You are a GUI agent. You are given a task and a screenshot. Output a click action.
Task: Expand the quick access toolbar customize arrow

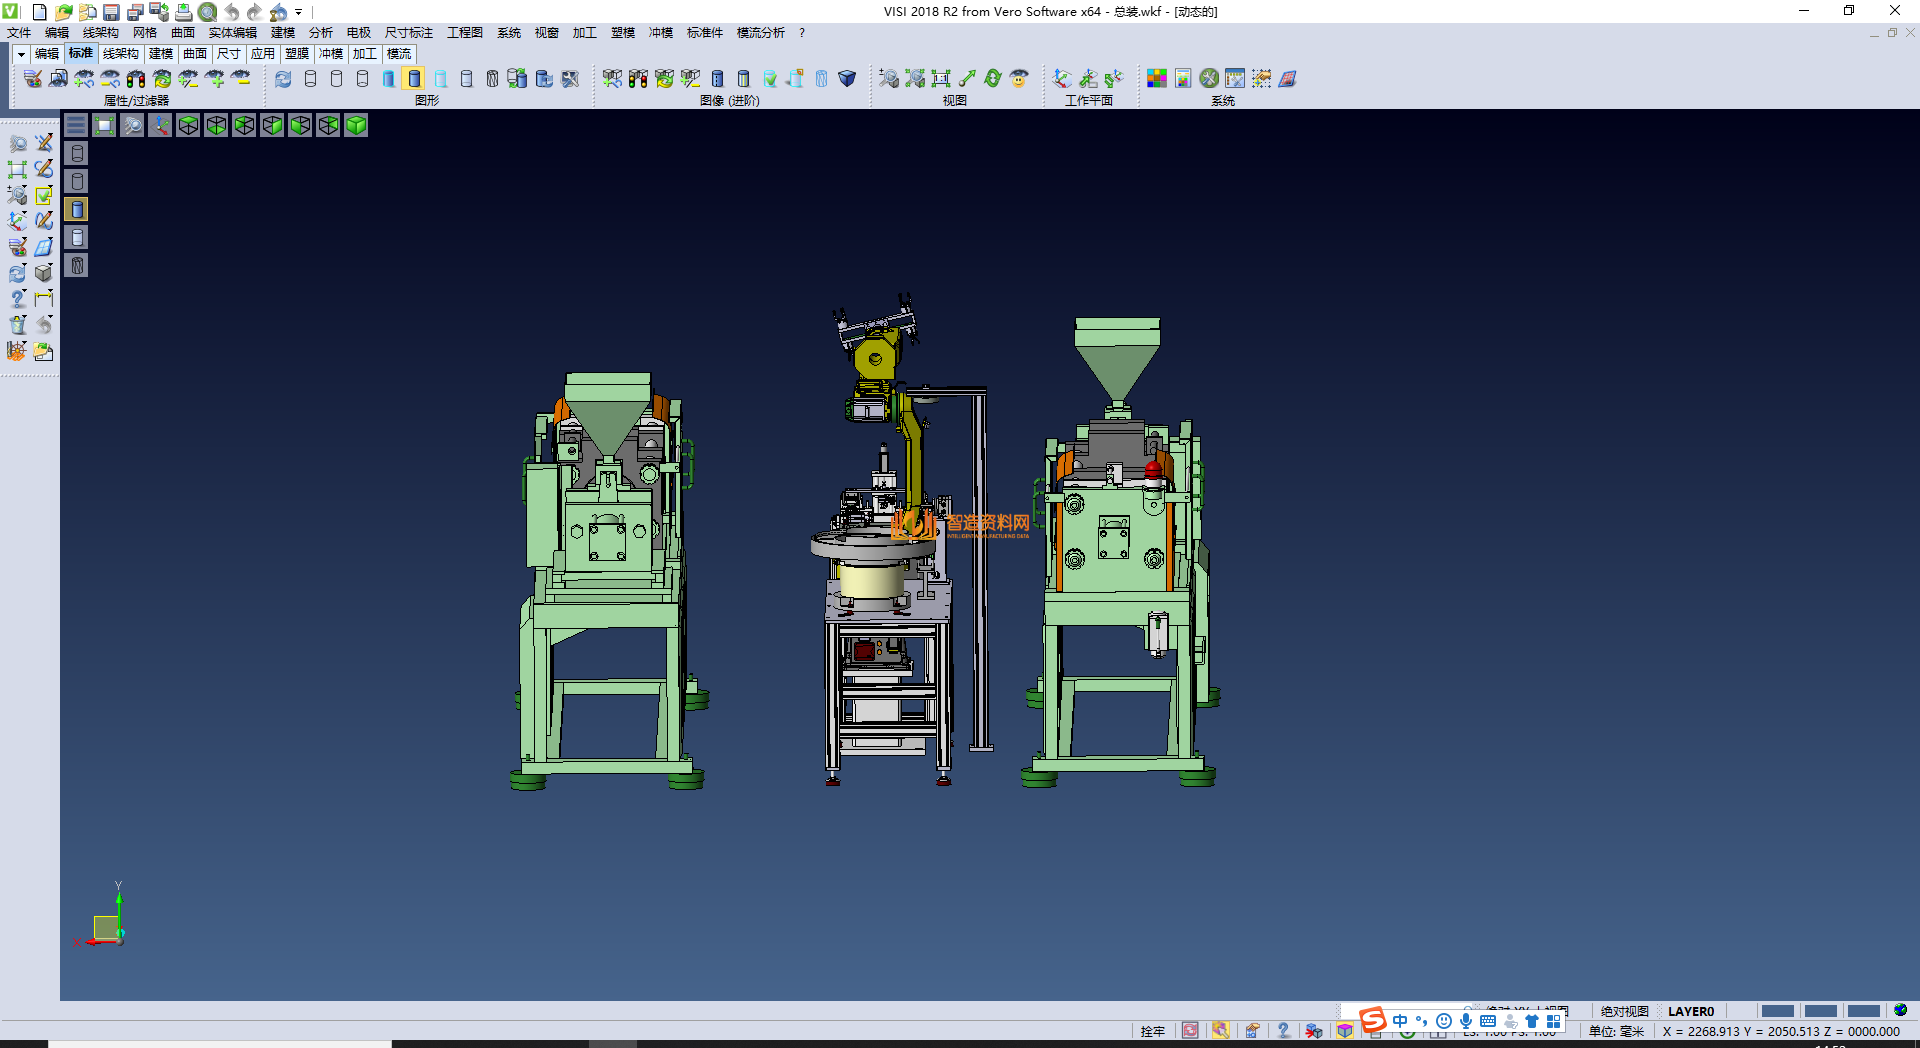[x=299, y=12]
